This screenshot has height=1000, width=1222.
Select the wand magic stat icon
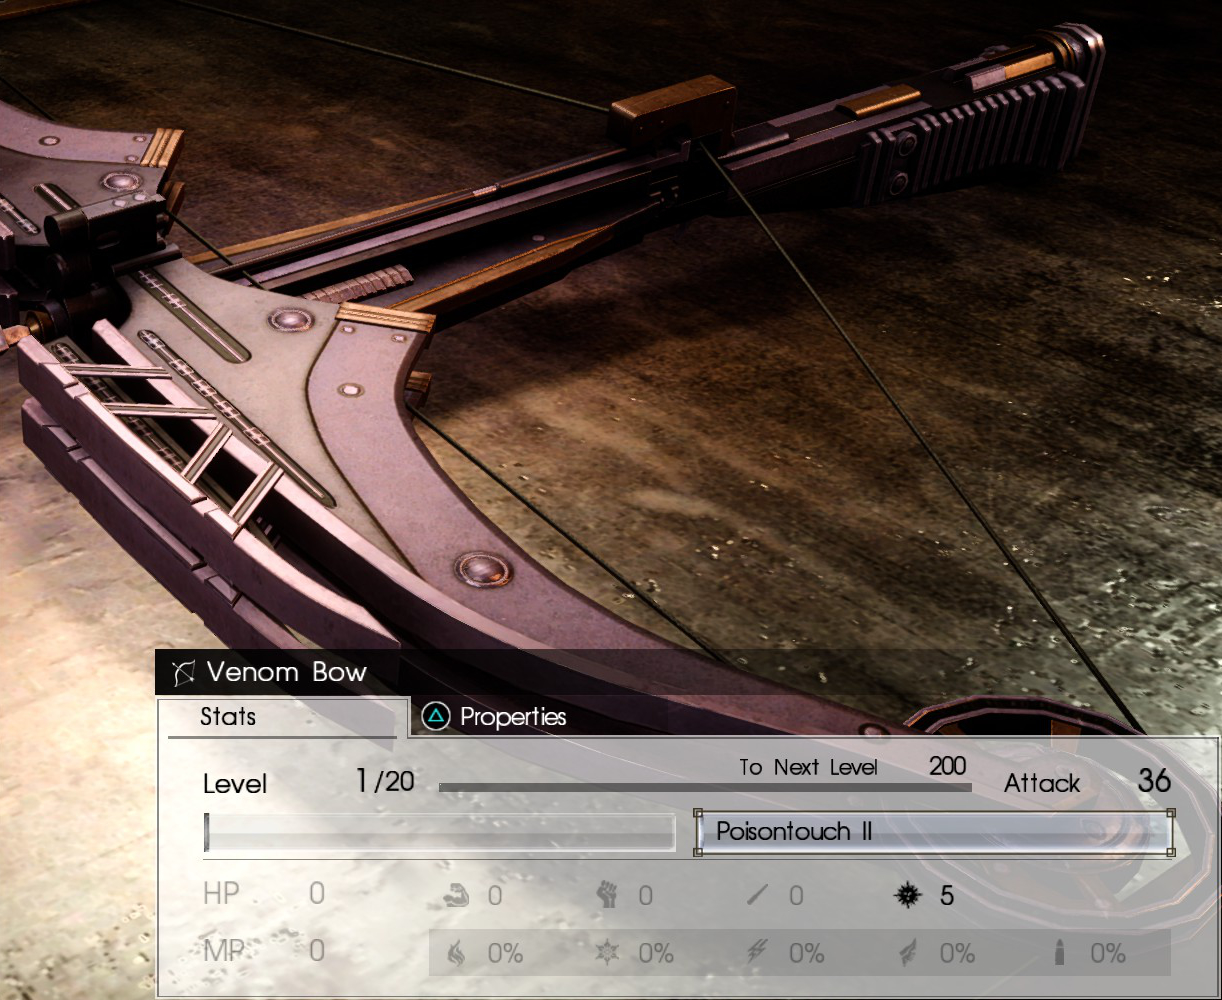tap(758, 895)
